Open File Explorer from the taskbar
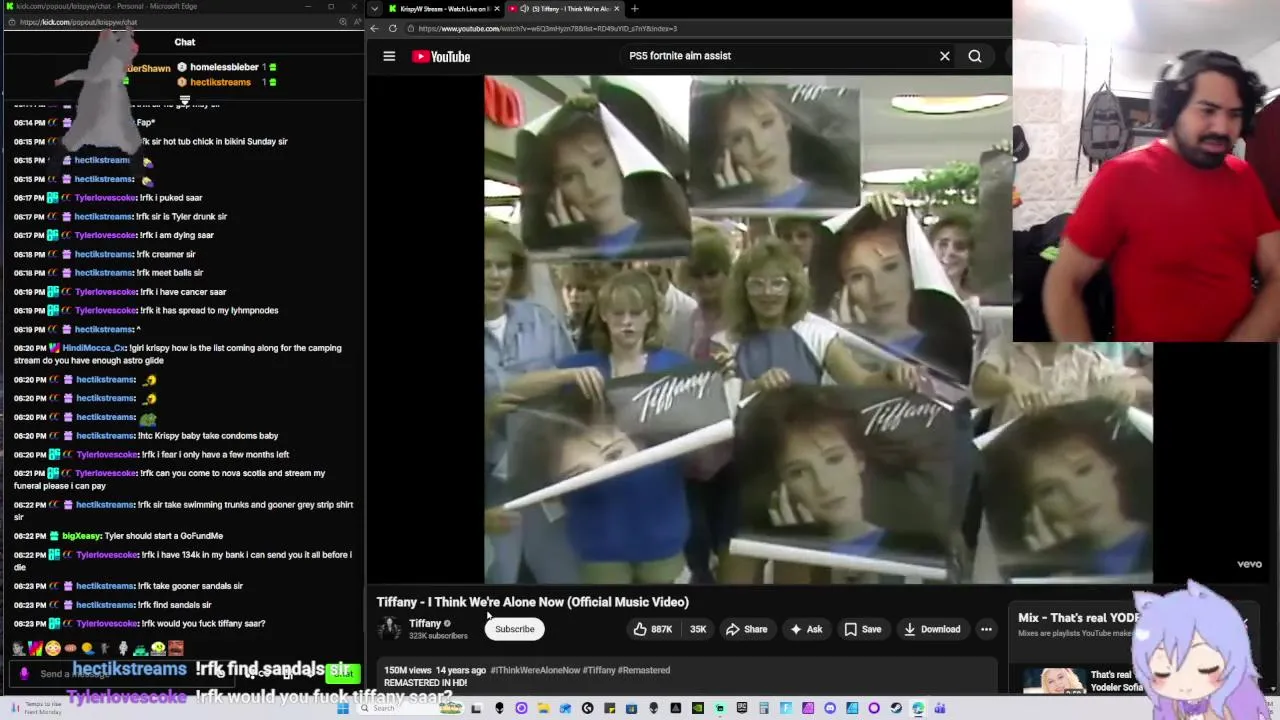The image size is (1280, 720). [x=543, y=708]
